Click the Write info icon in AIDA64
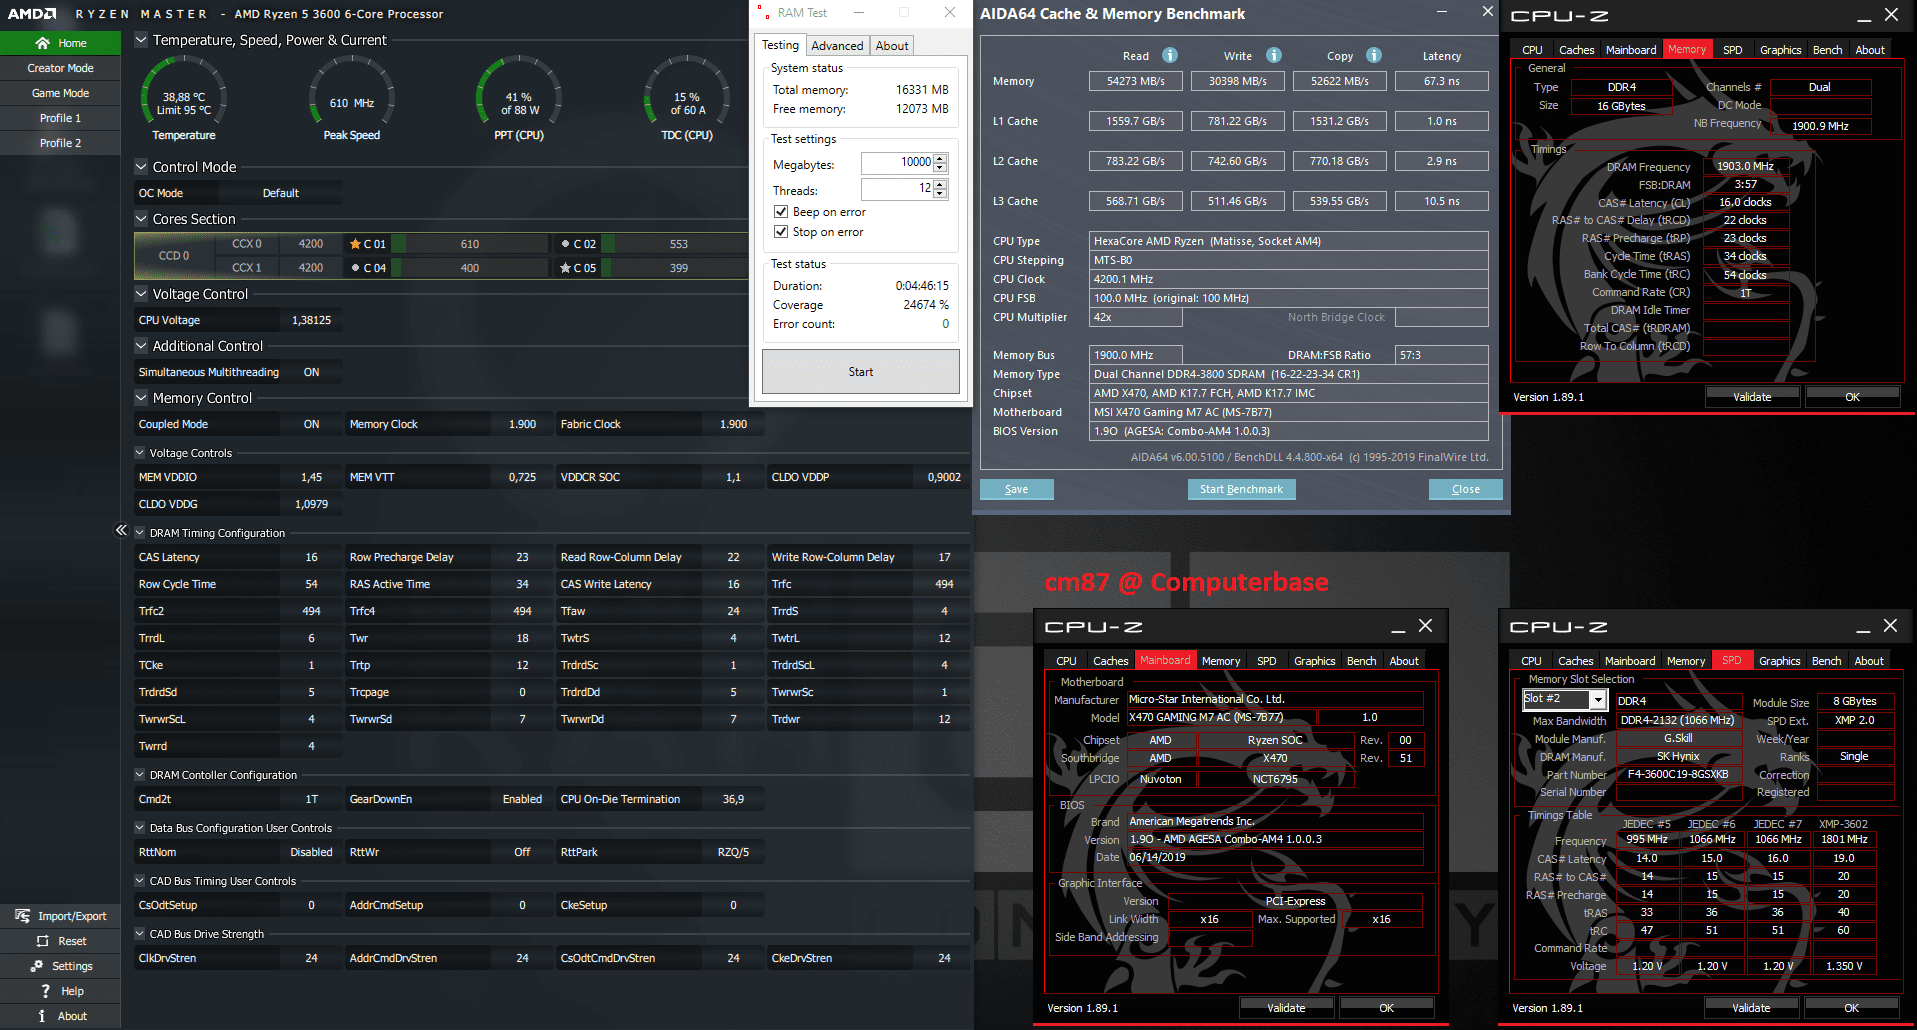 tap(1274, 55)
